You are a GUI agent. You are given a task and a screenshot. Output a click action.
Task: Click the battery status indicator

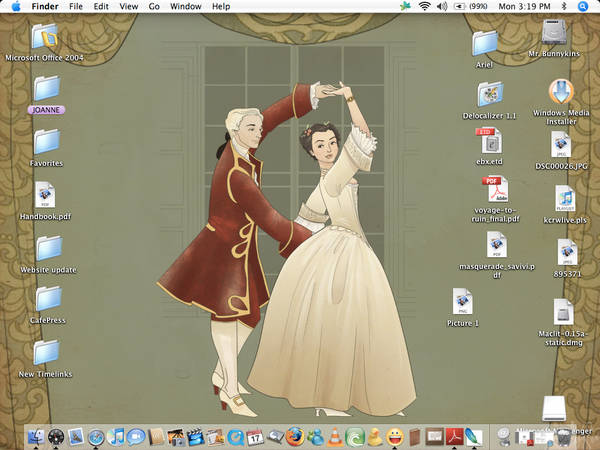(470, 7)
